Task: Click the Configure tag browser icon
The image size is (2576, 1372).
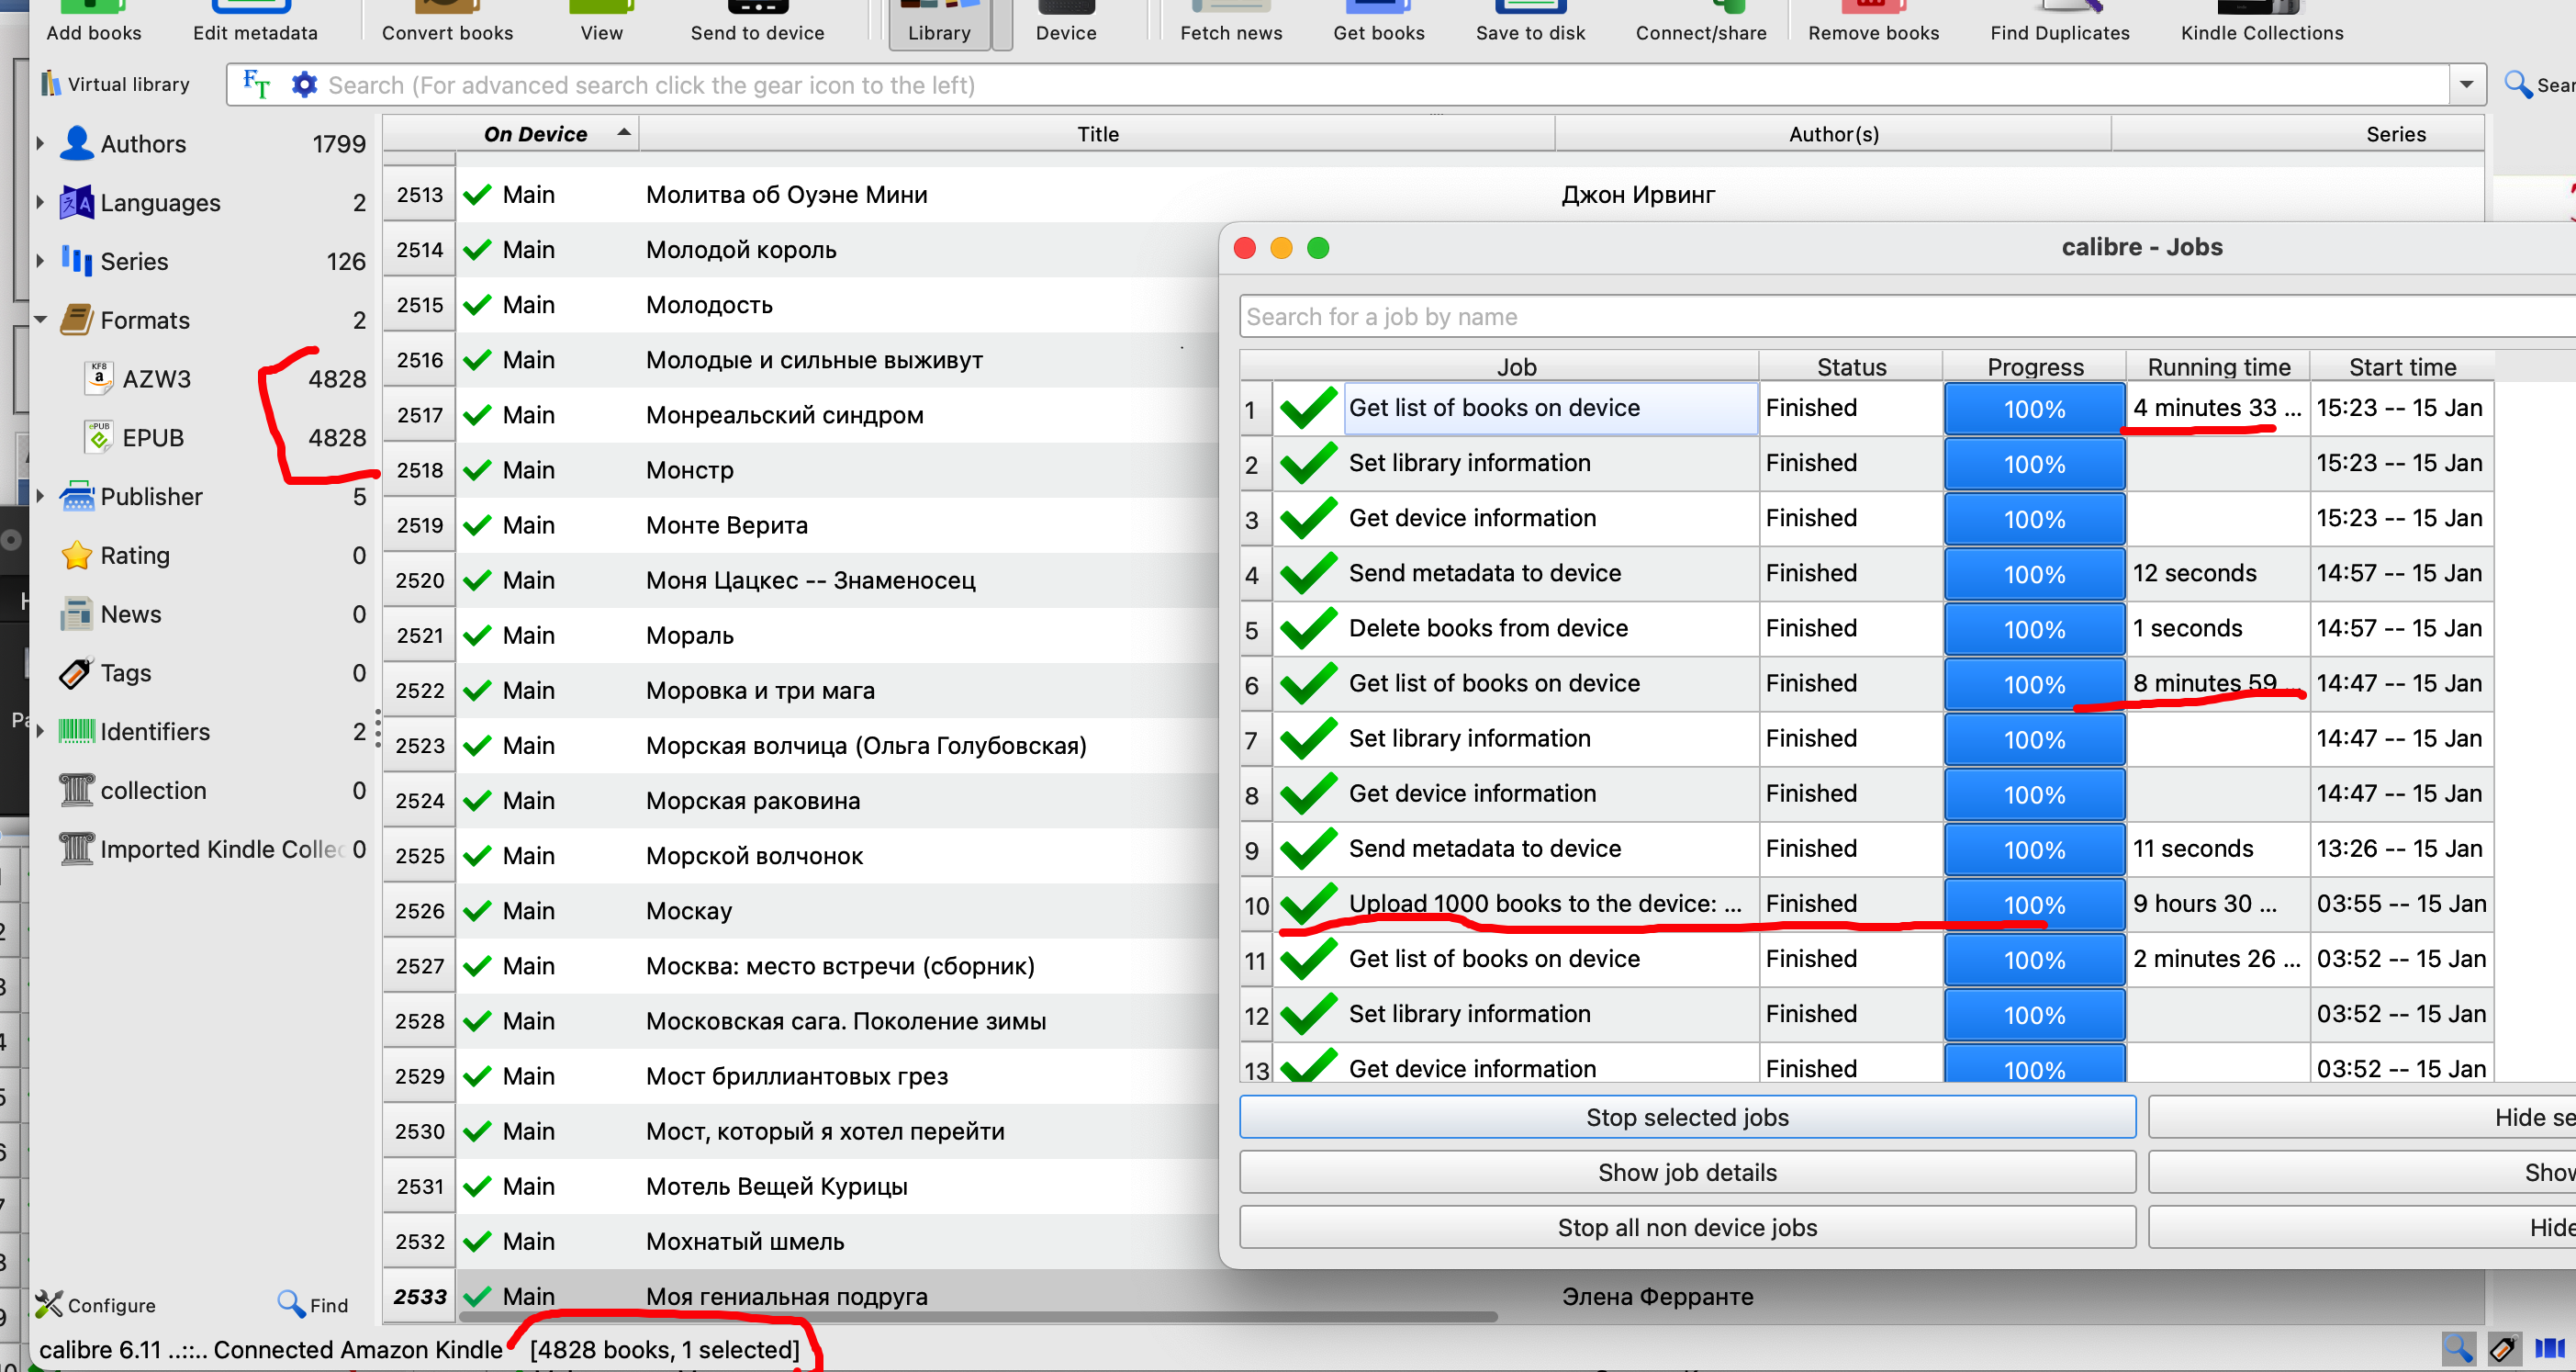Action: [x=48, y=1304]
